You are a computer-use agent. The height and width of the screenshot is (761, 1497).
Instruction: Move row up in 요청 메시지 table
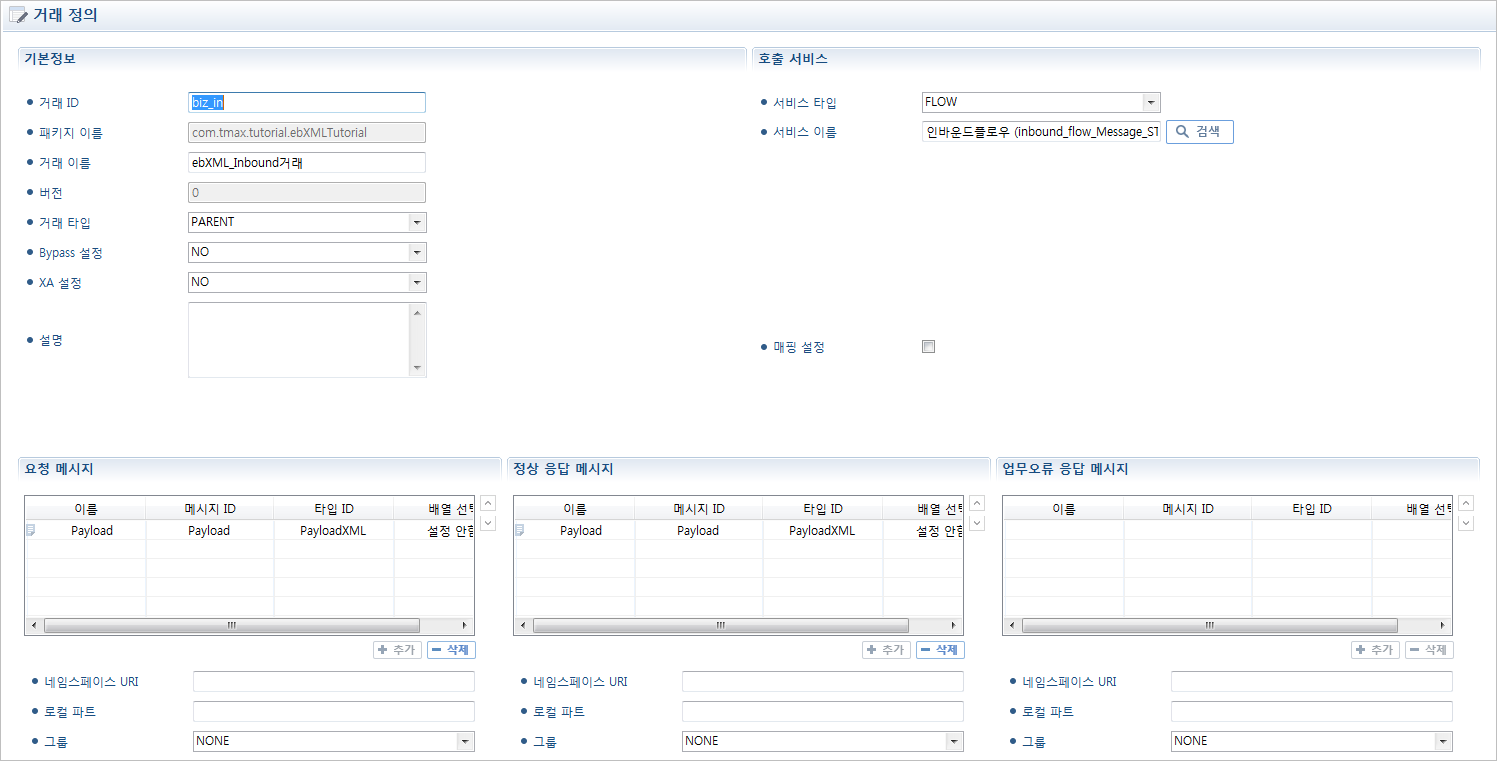click(x=488, y=504)
